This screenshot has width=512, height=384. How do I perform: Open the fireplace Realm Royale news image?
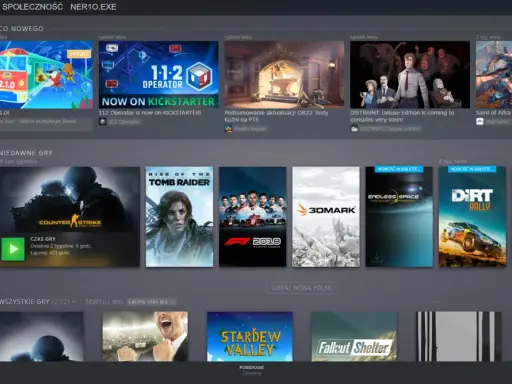[284, 74]
